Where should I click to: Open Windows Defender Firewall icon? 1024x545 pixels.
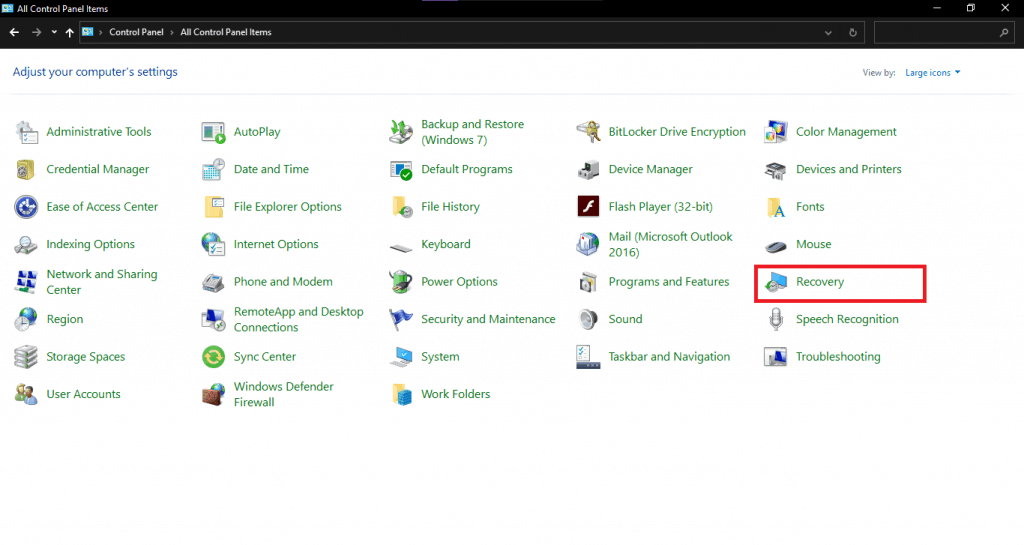coord(213,394)
